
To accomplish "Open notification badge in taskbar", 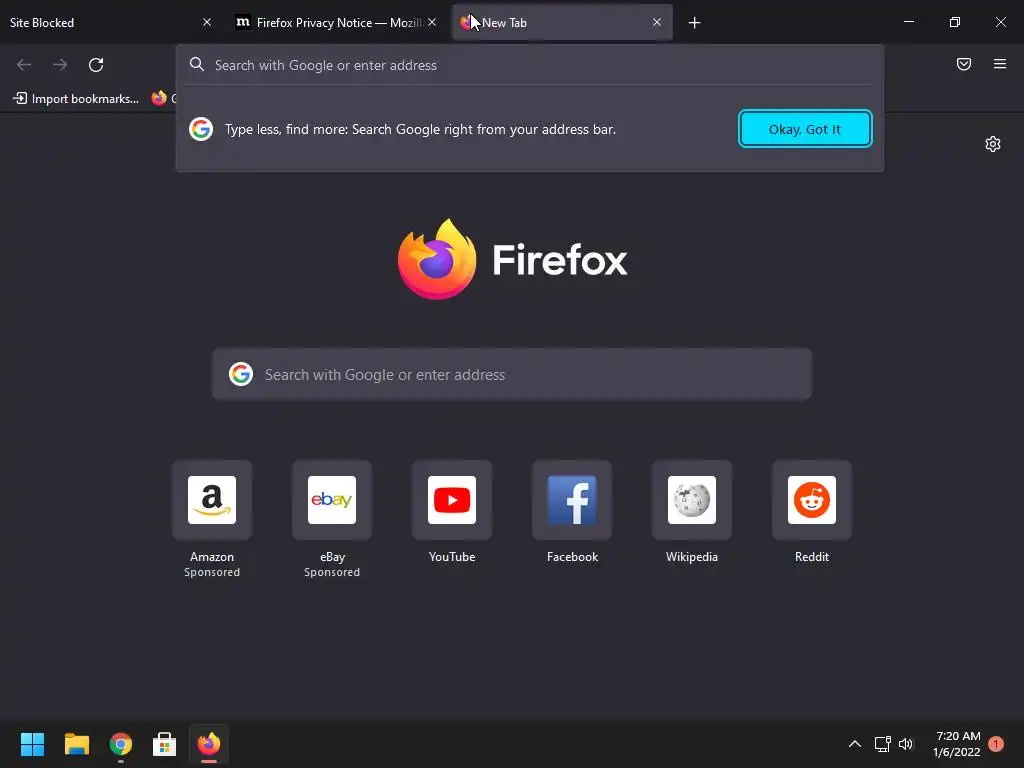I will point(996,743).
